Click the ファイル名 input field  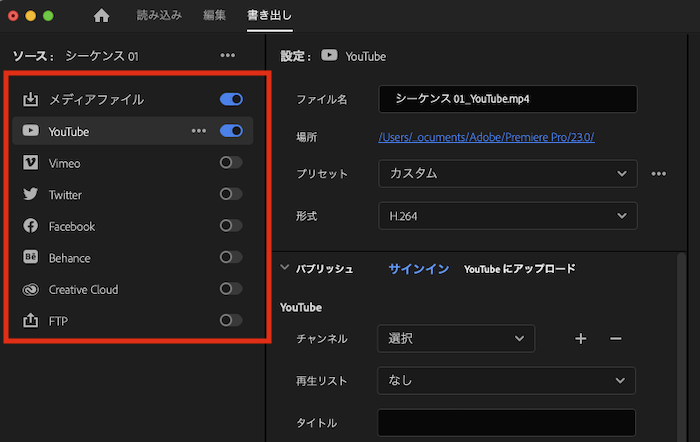[x=508, y=99]
